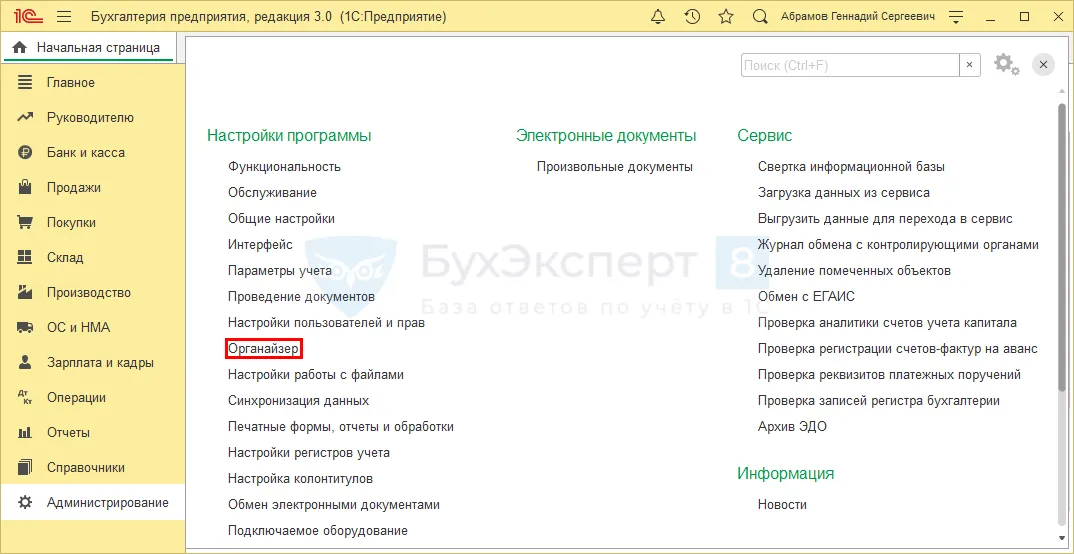1074x554 pixels.
Task: Click the Справочники books icon
Action: click(x=25, y=468)
